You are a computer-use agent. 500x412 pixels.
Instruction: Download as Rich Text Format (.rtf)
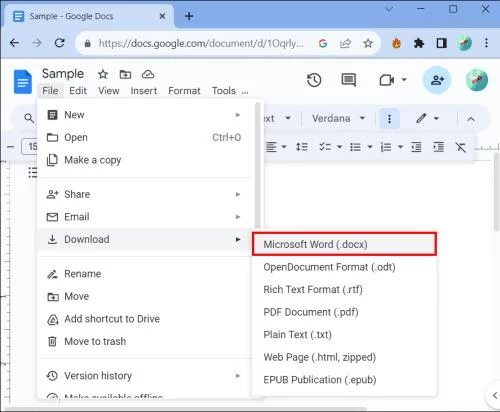point(344,289)
